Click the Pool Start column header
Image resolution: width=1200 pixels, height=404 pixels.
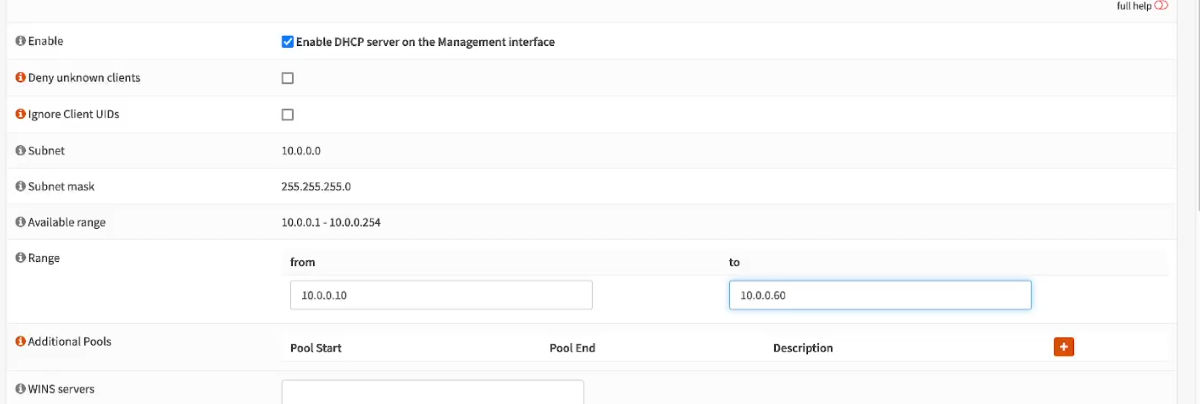(316, 348)
